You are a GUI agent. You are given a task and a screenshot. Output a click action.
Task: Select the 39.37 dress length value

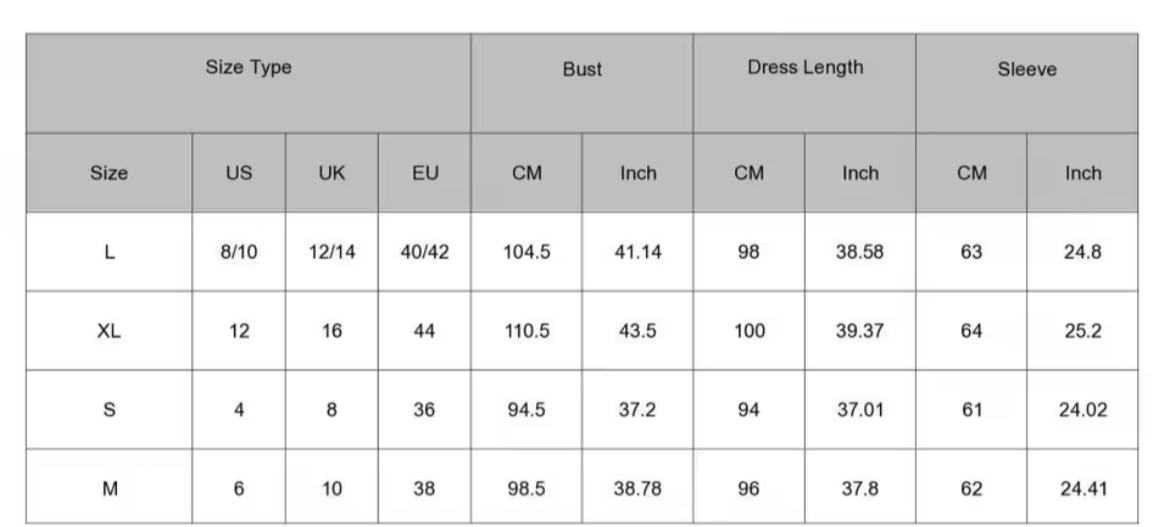860,331
